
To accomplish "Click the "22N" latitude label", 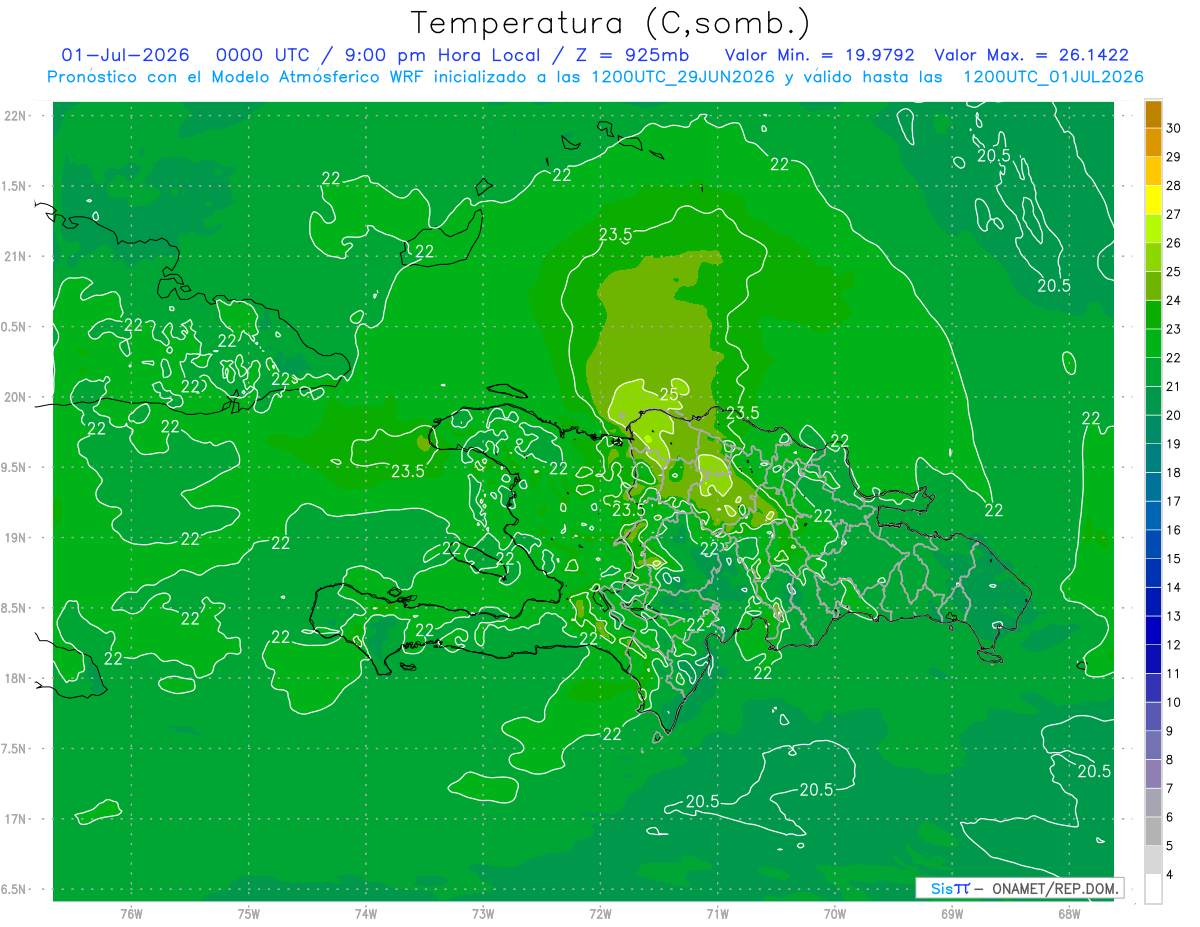I will click(14, 116).
